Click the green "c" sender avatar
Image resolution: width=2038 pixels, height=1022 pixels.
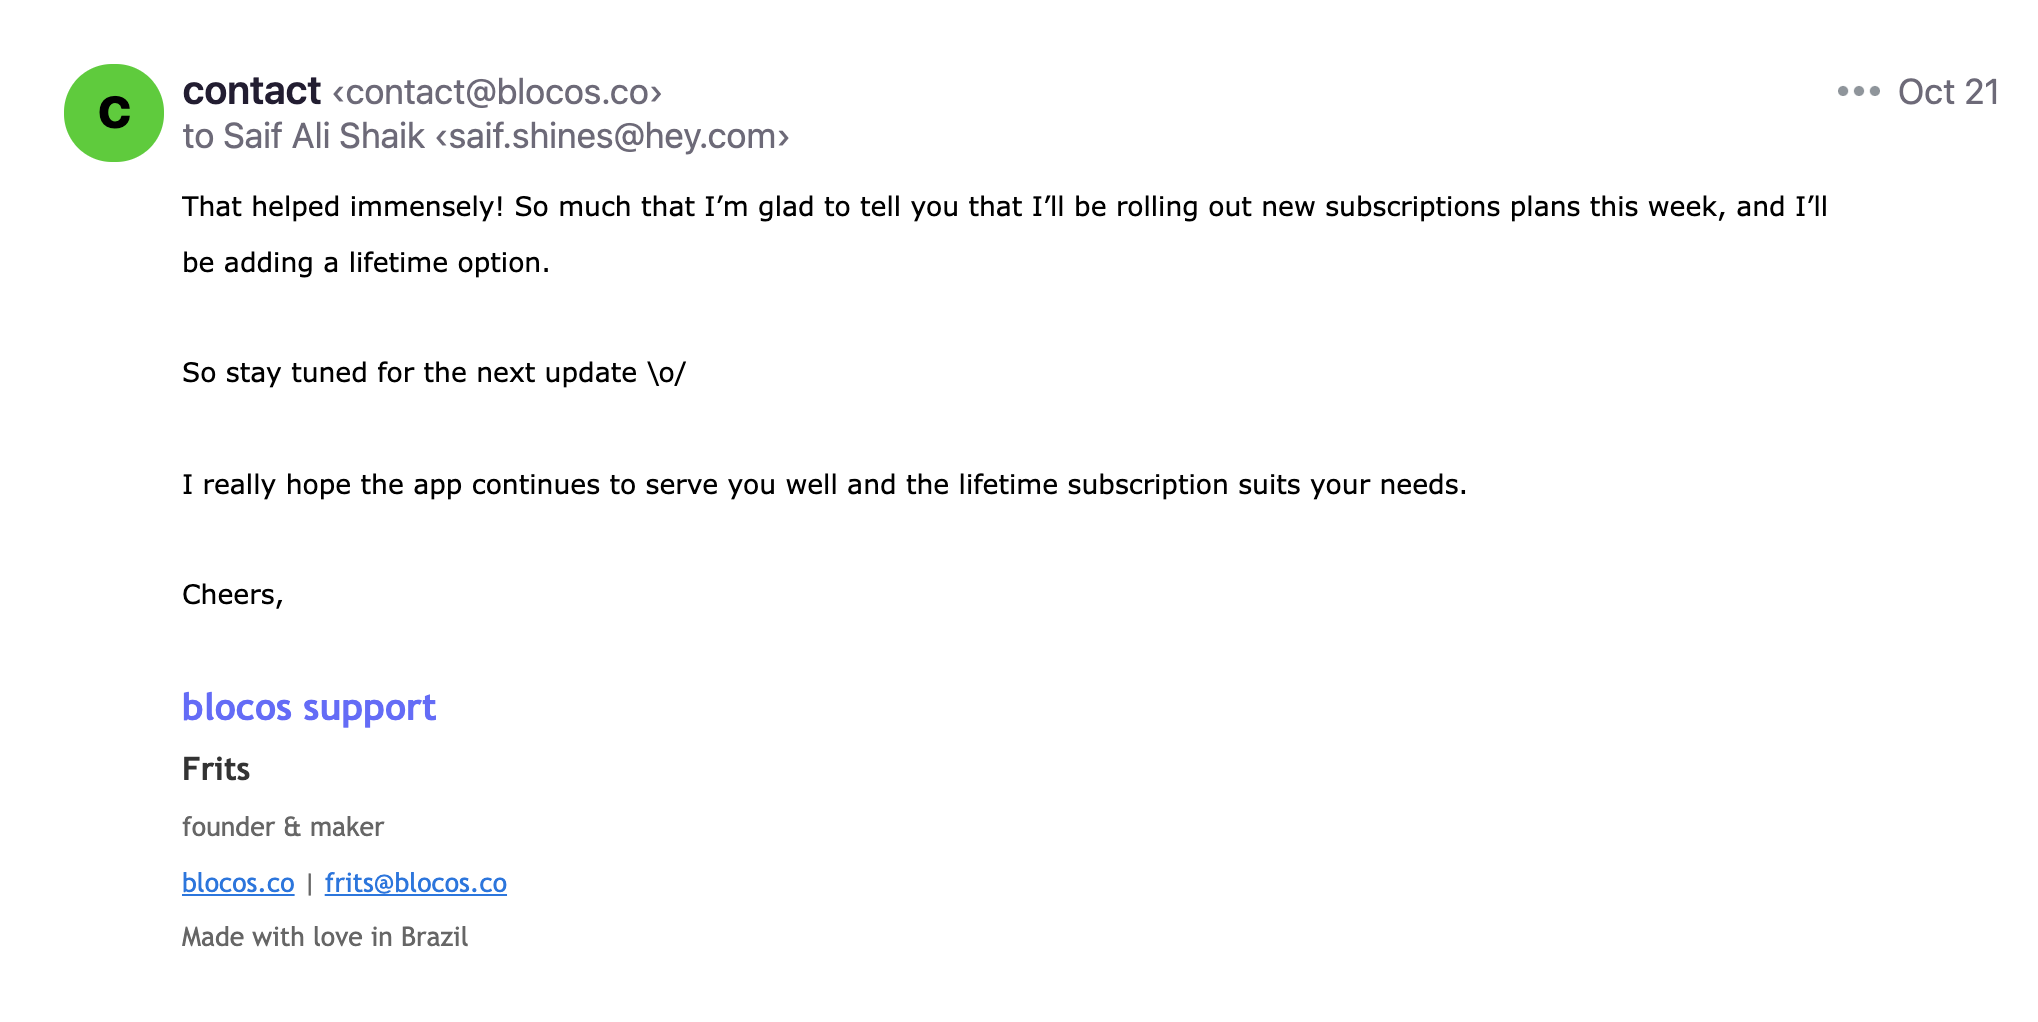[x=114, y=112]
